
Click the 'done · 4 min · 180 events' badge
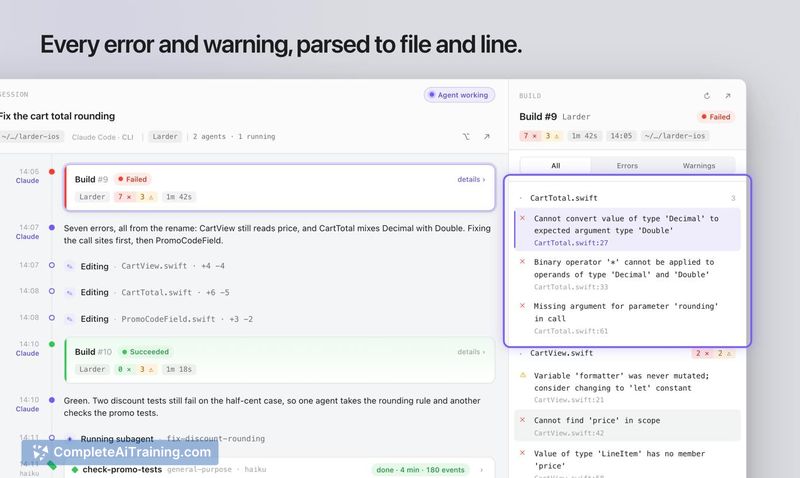coord(420,470)
